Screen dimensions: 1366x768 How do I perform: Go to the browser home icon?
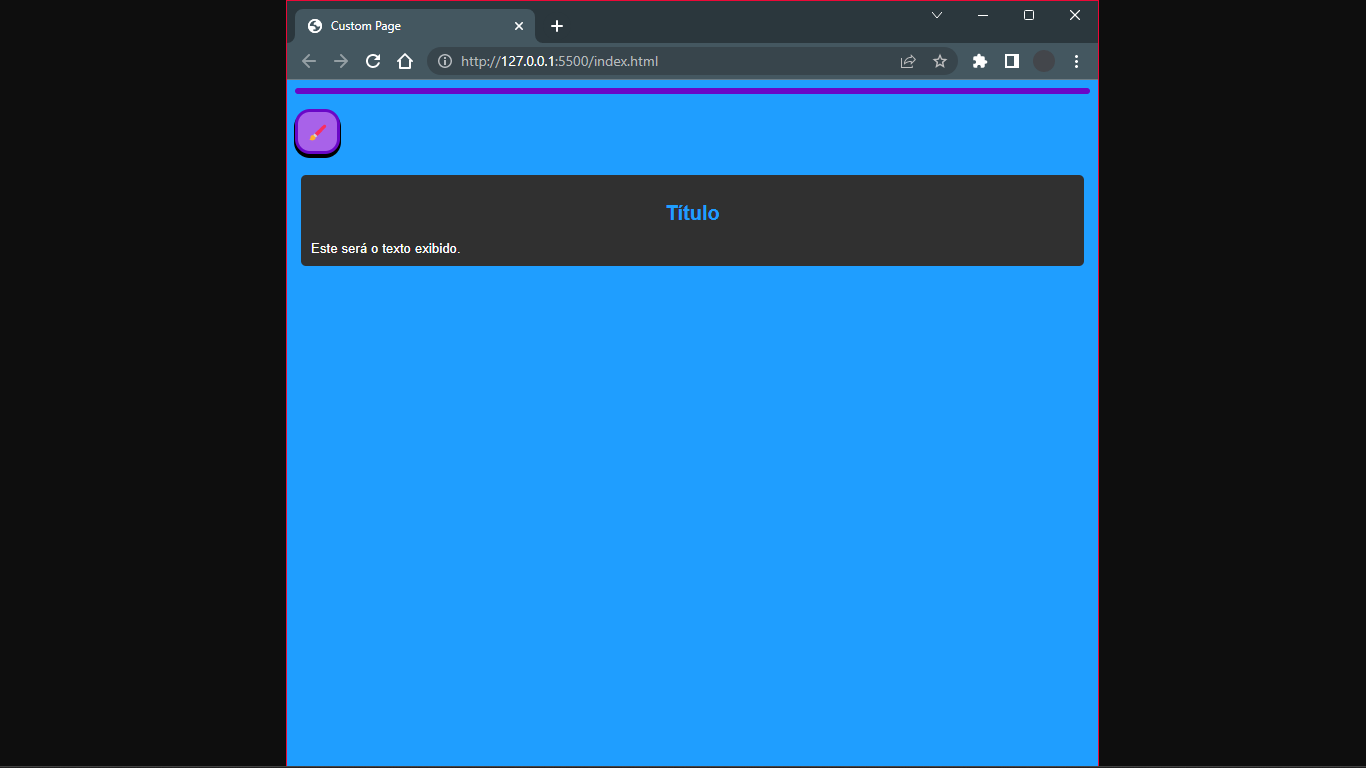click(x=404, y=61)
